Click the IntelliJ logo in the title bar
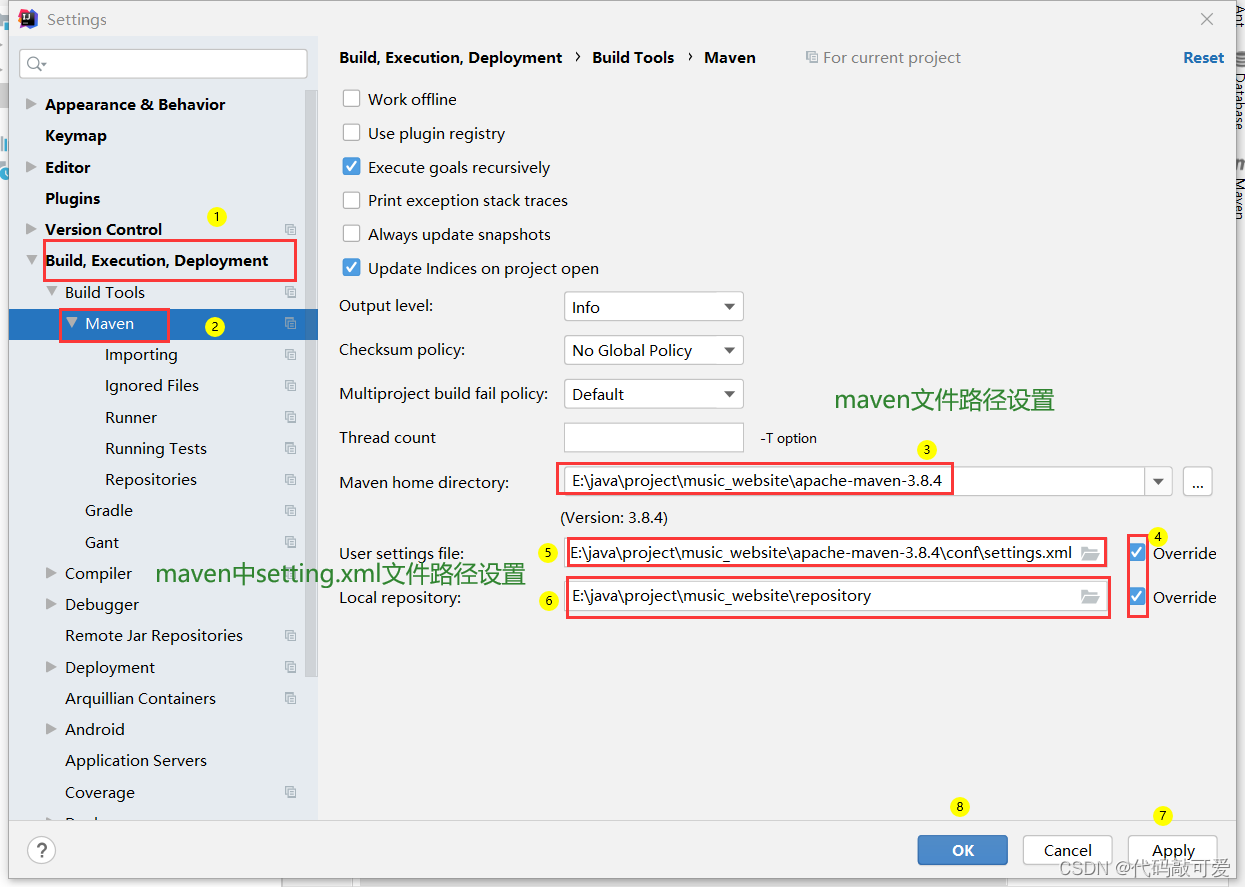The image size is (1245, 887). pyautogui.click(x=28, y=19)
